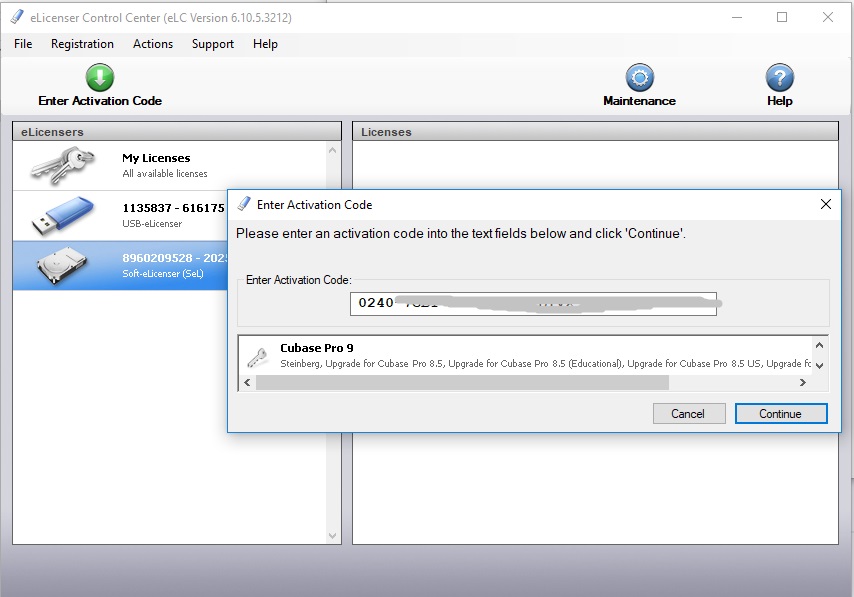The height and width of the screenshot is (597, 854).
Task: Click down arrow in license list vertical scrollbar
Action: tap(819, 365)
